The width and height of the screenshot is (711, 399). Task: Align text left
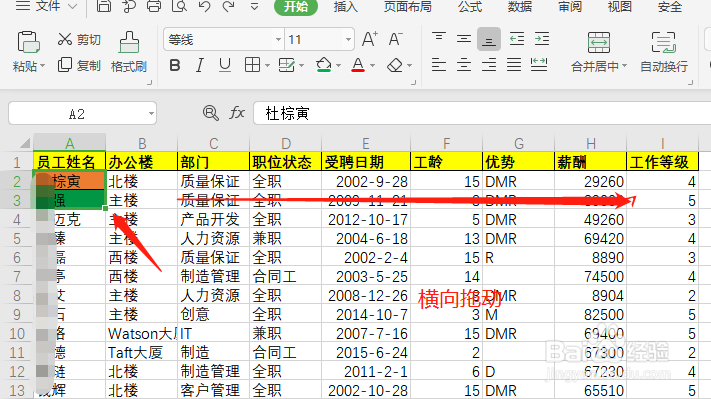pos(439,65)
